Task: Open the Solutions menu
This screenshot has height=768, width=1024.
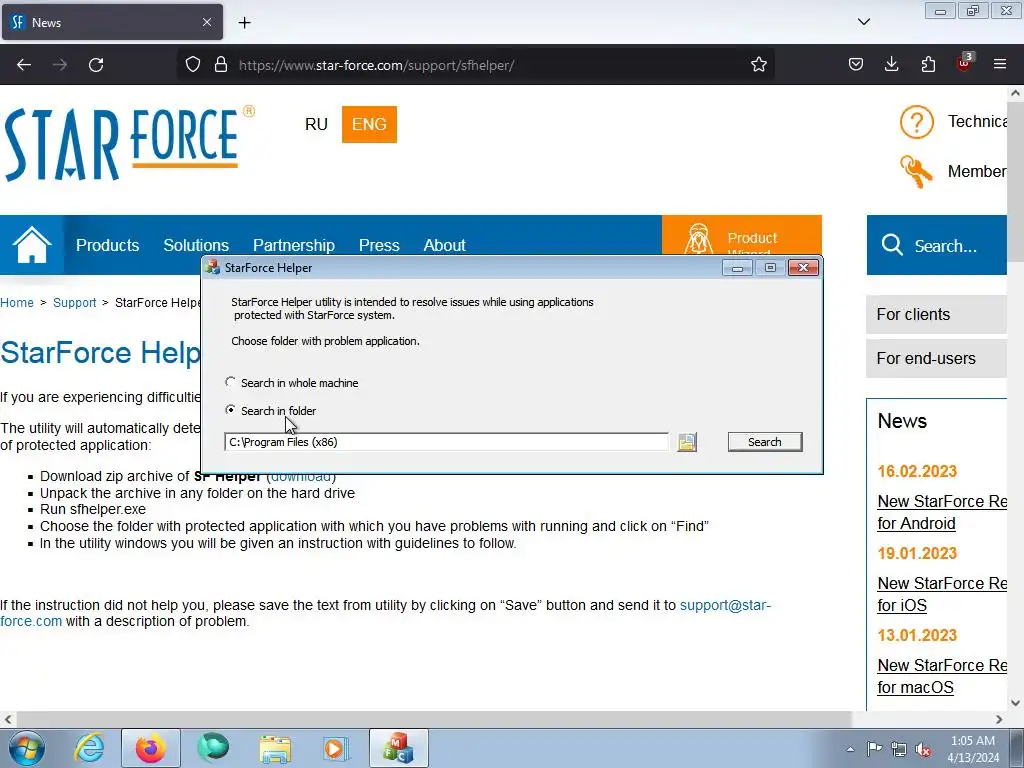Action: pos(196,245)
